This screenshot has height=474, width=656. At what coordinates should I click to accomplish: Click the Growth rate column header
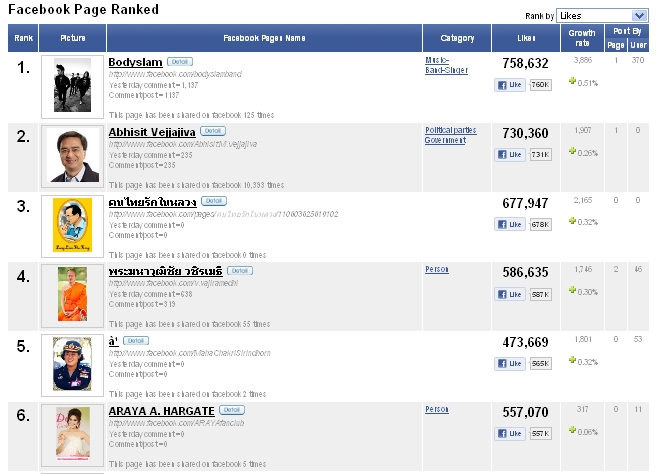click(x=582, y=38)
